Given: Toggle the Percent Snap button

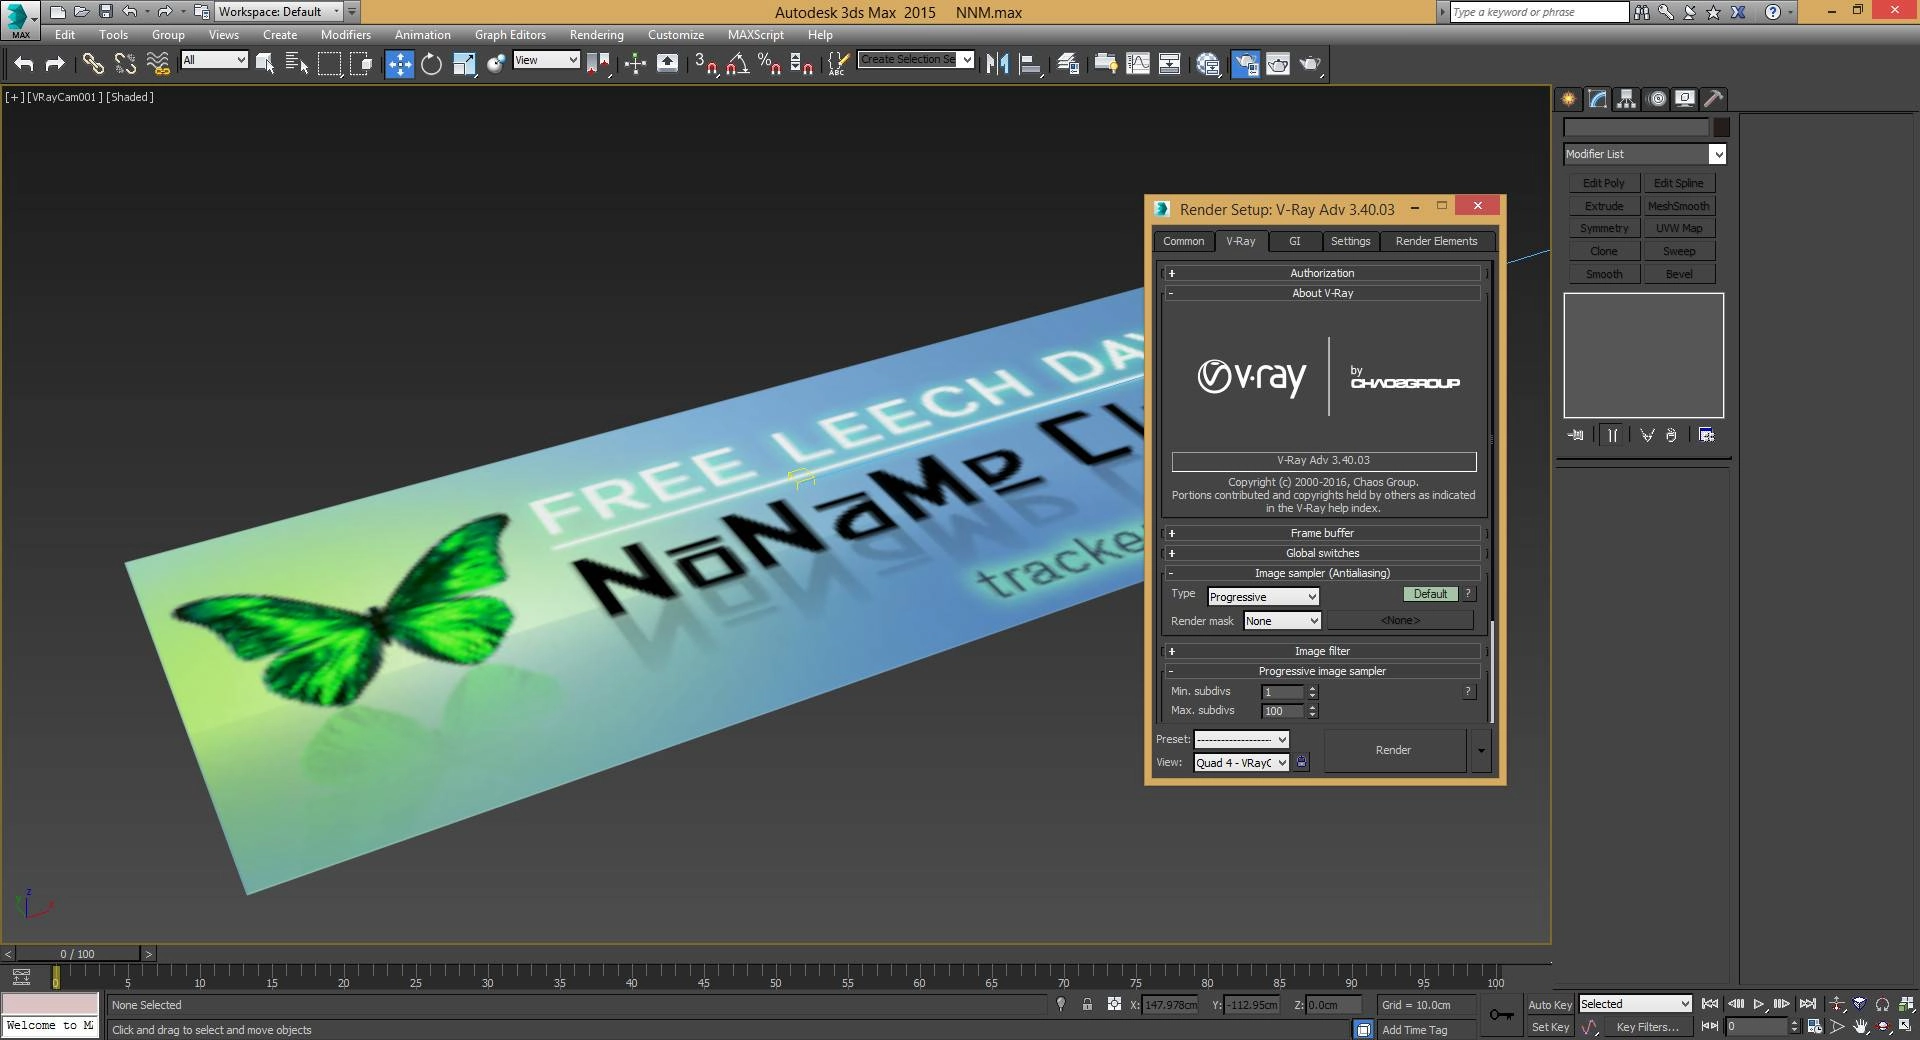Looking at the screenshot, I should [769, 64].
